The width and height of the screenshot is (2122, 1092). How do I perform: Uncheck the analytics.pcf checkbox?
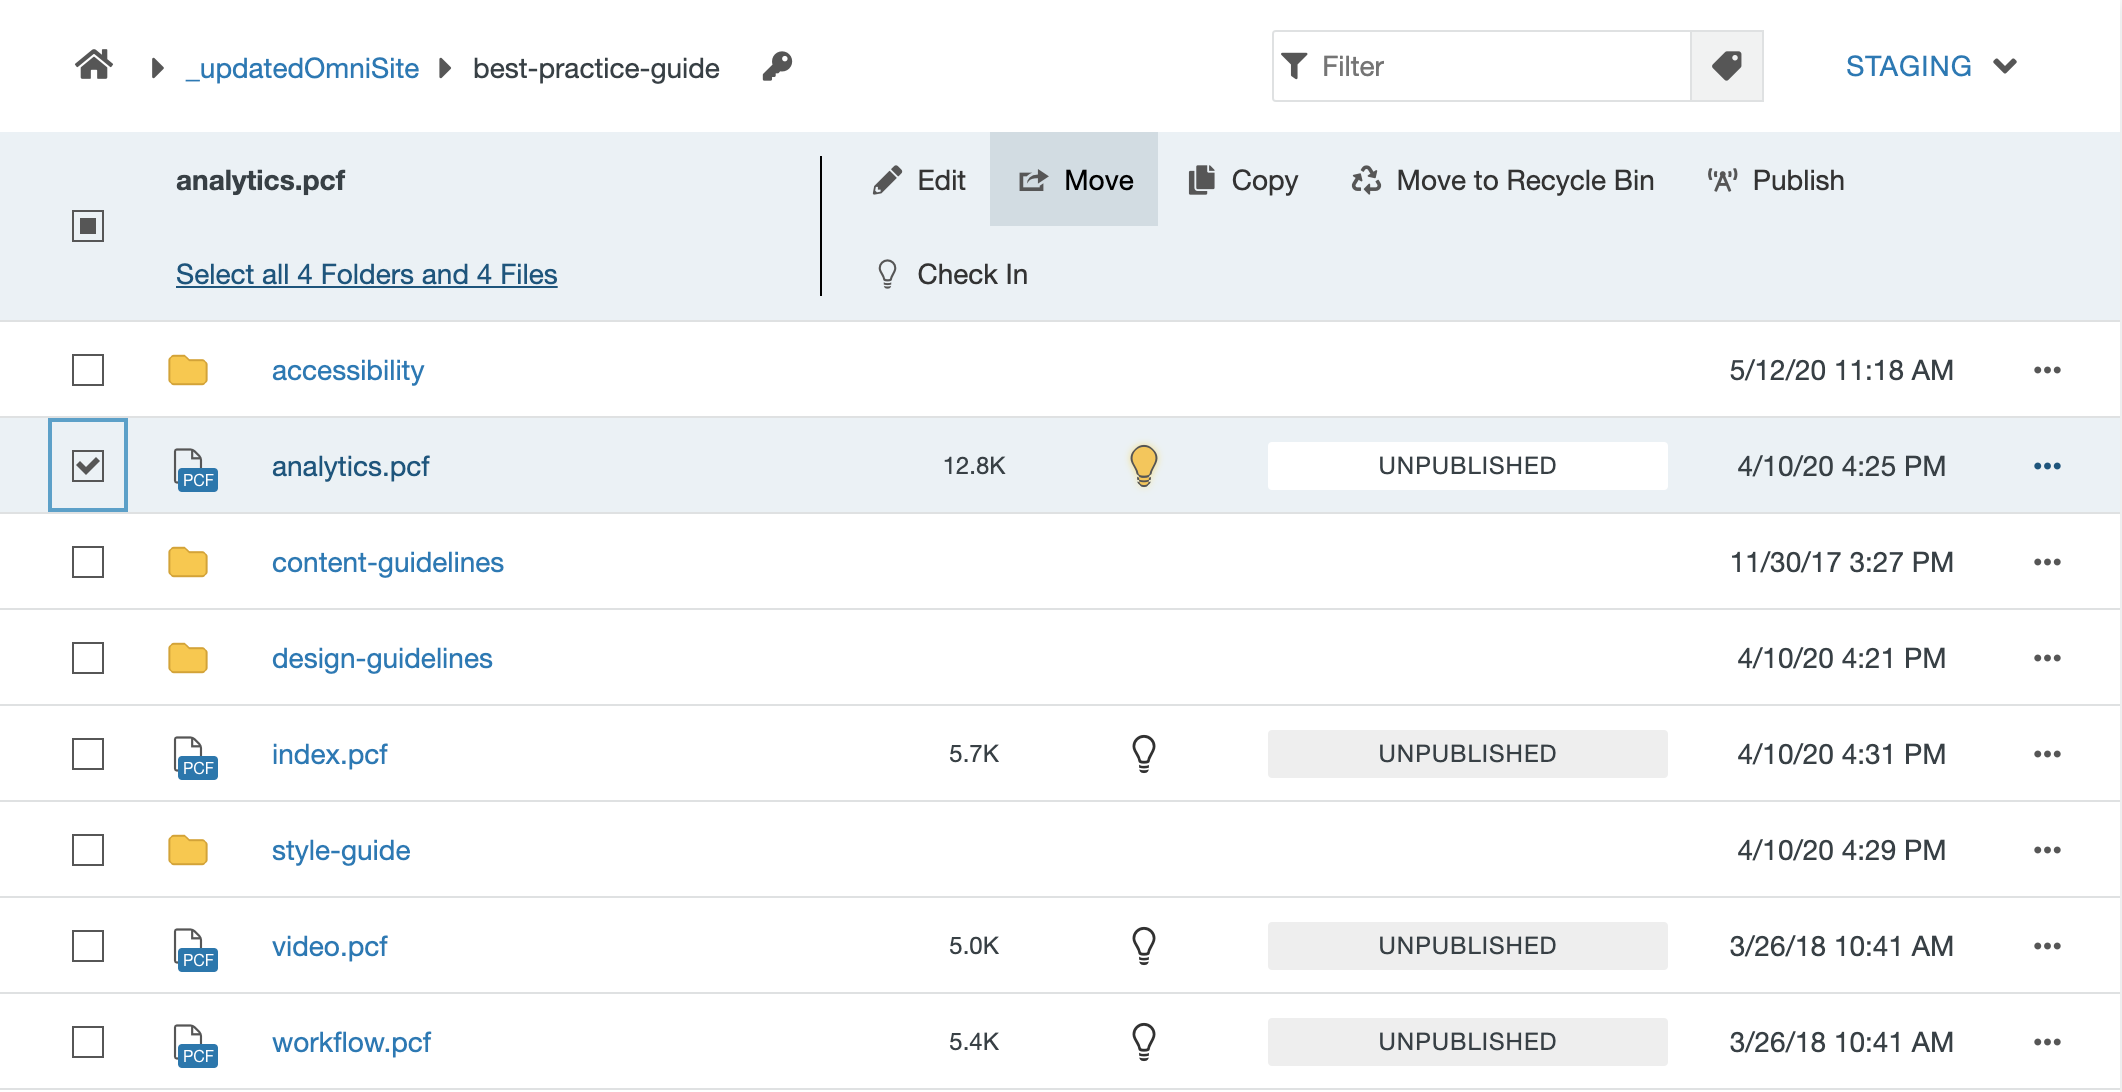pyautogui.click(x=88, y=466)
